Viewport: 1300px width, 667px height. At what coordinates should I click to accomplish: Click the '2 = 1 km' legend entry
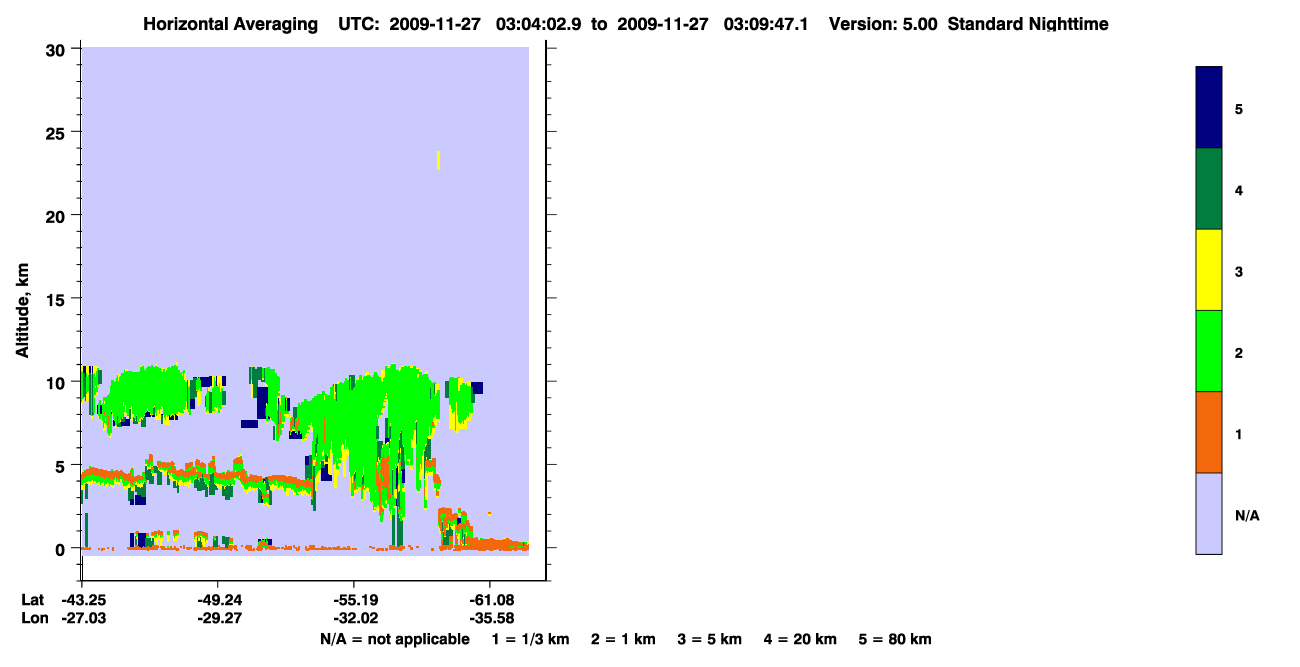pos(623,639)
